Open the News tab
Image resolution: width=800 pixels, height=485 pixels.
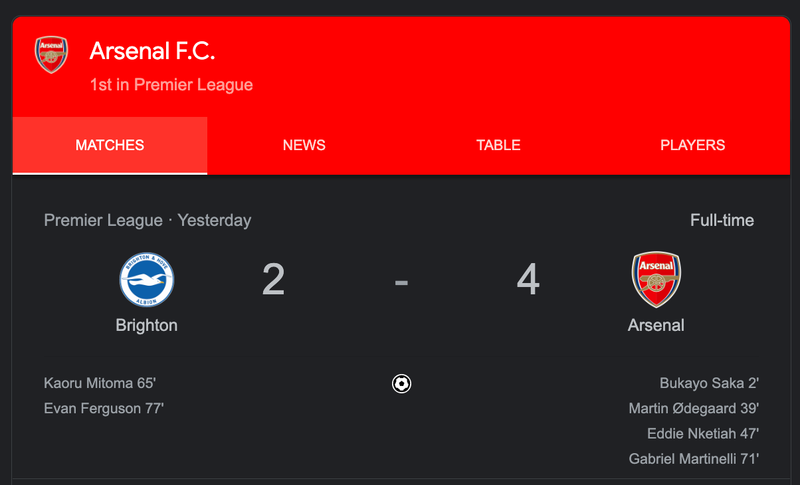[304, 145]
